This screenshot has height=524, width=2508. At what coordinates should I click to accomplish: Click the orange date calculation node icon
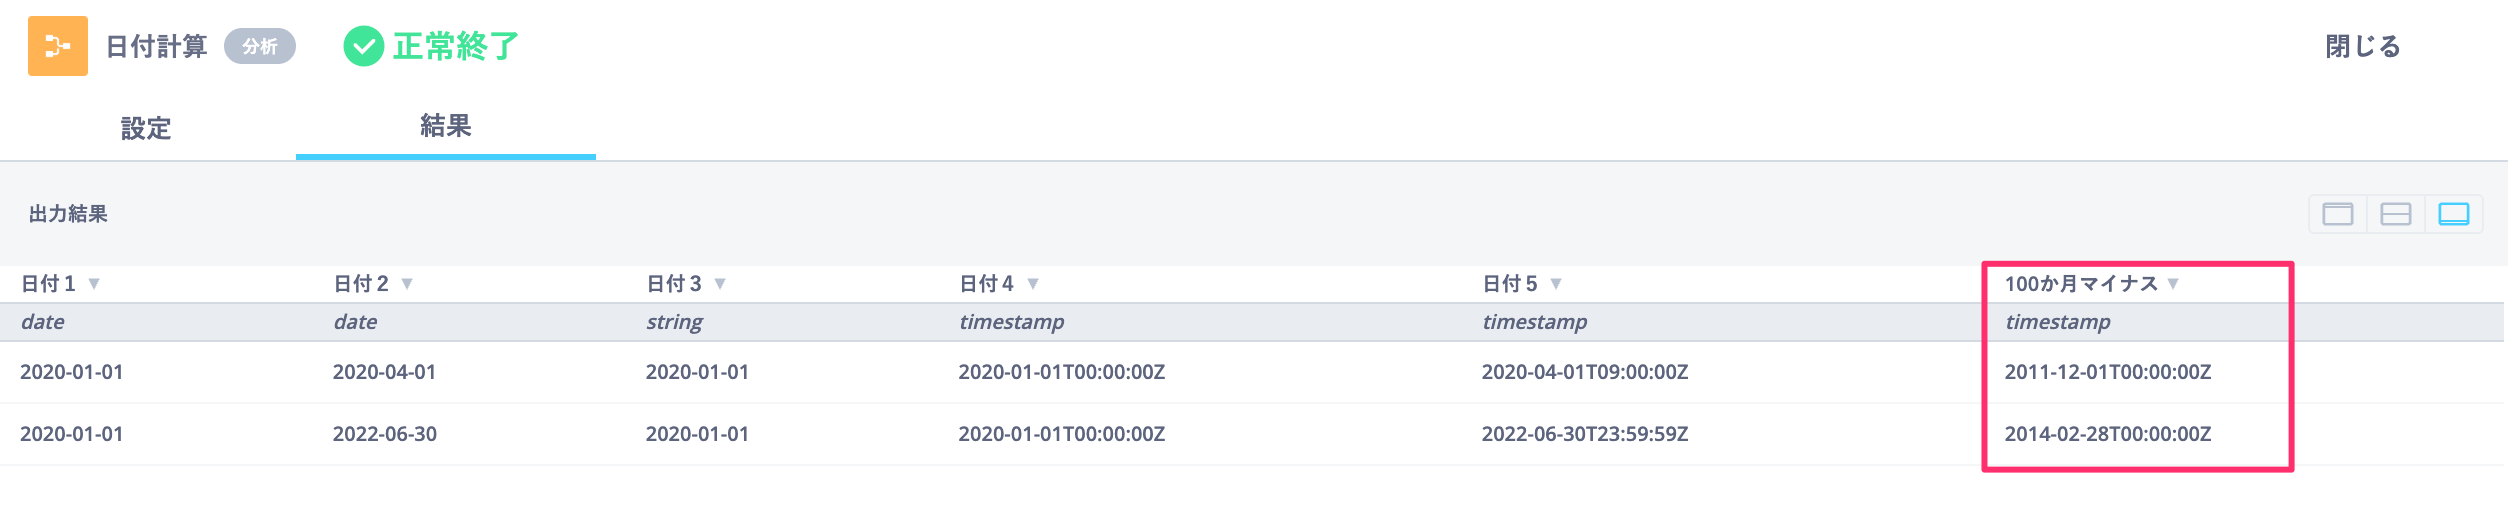click(58, 46)
